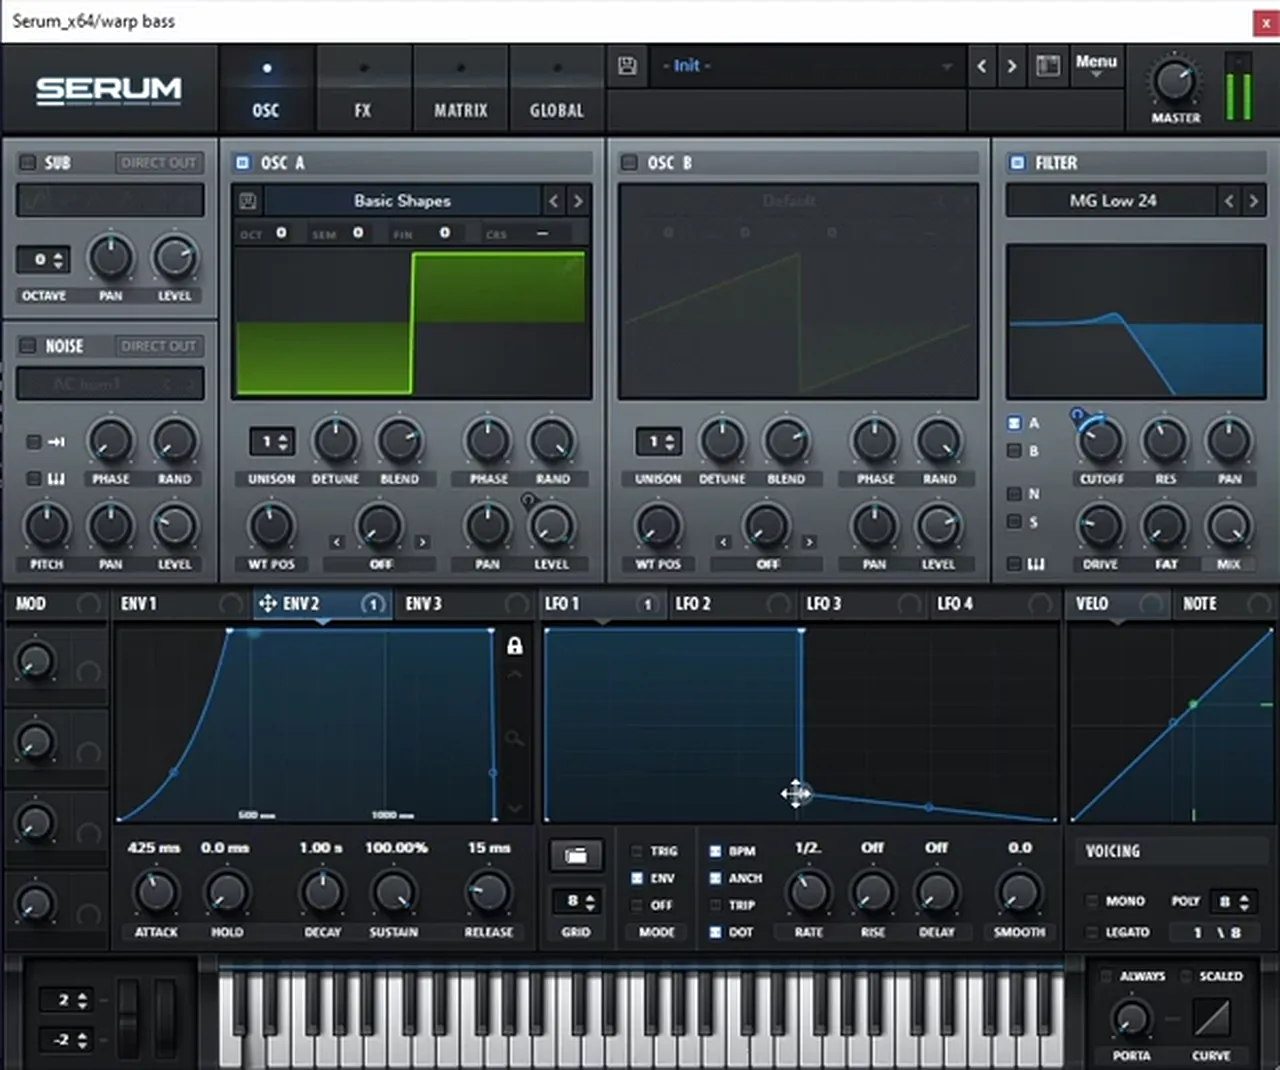Click SUB OCTAVE stepper
Screen dimensions: 1280x1070
pos(43,260)
